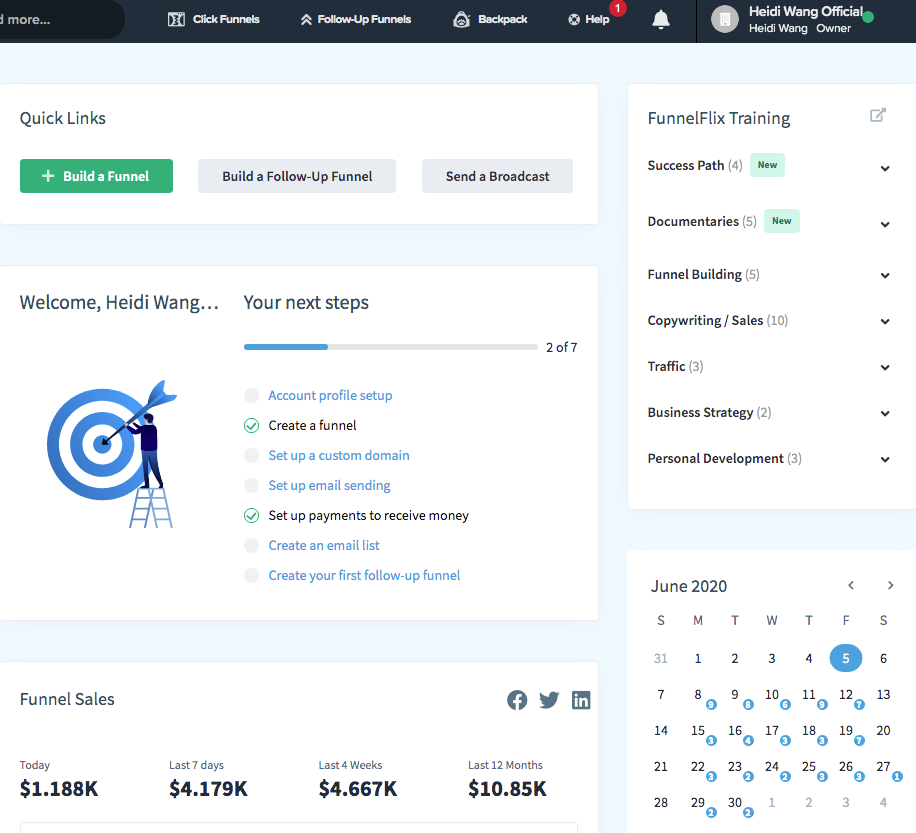916x833 pixels.
Task: Go to next month in calendar
Action: (890, 586)
